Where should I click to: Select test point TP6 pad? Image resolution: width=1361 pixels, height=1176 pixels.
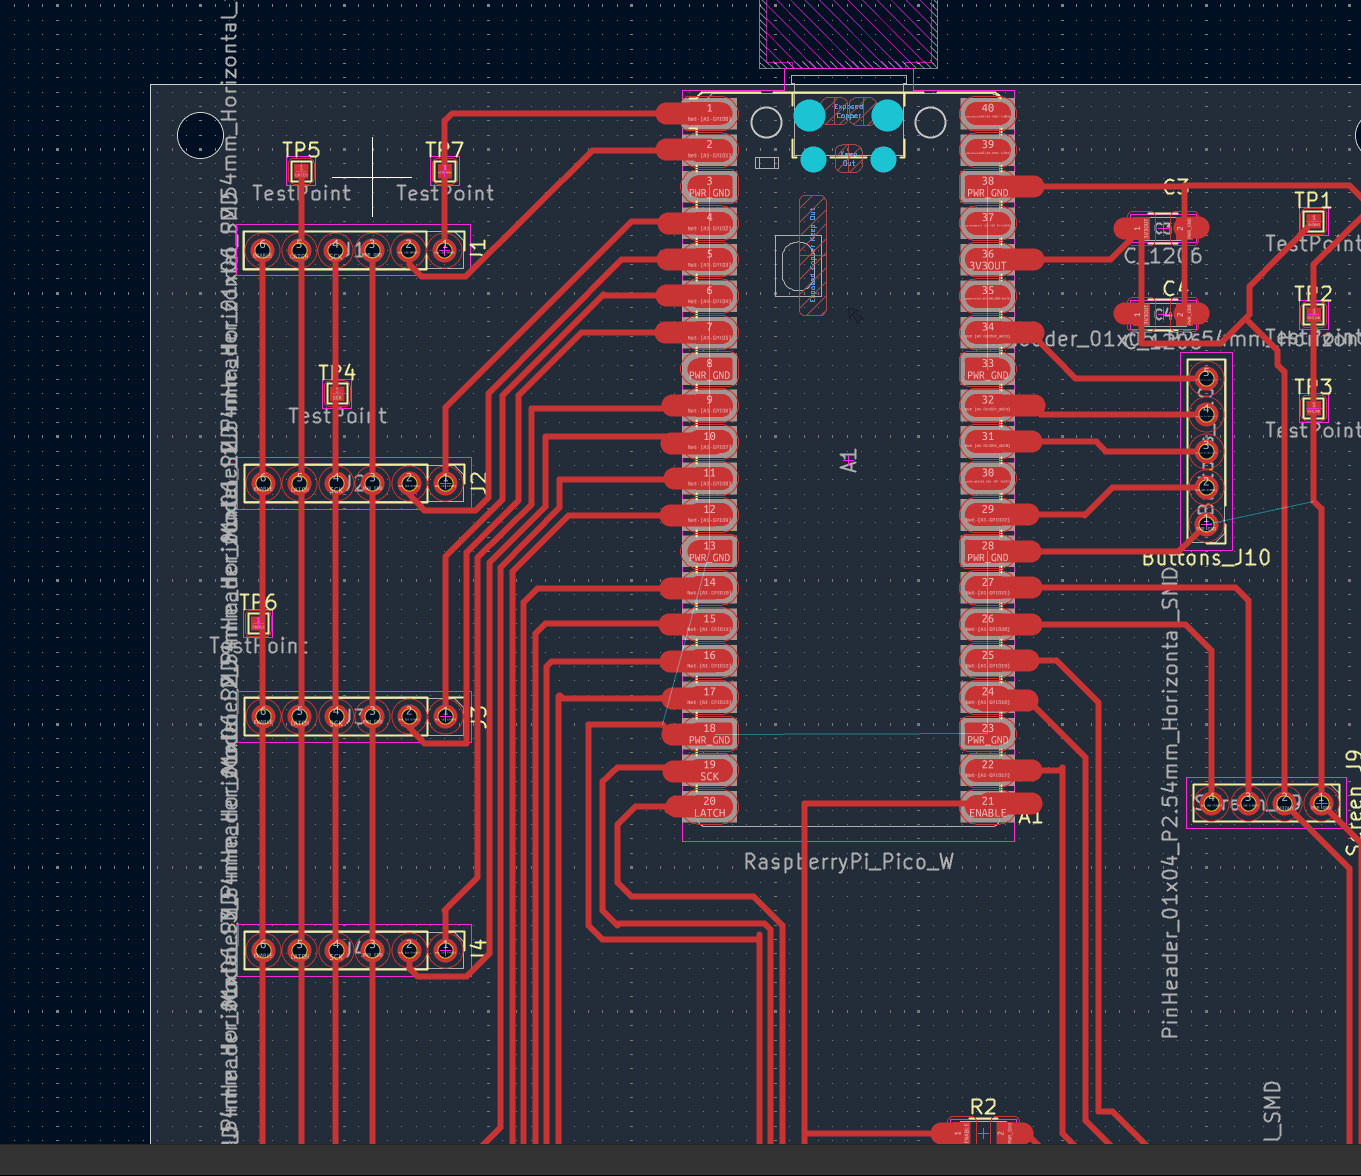pyautogui.click(x=258, y=625)
